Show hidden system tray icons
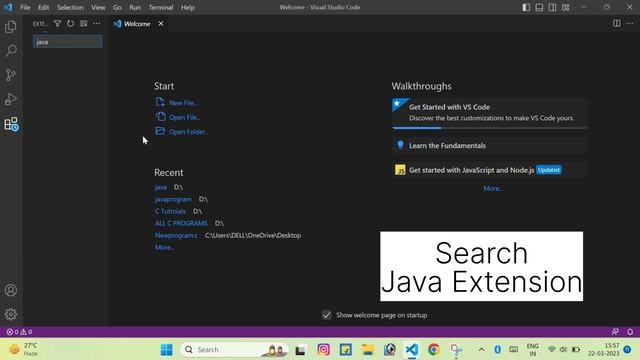This screenshot has width=640, height=360. (x=482, y=350)
